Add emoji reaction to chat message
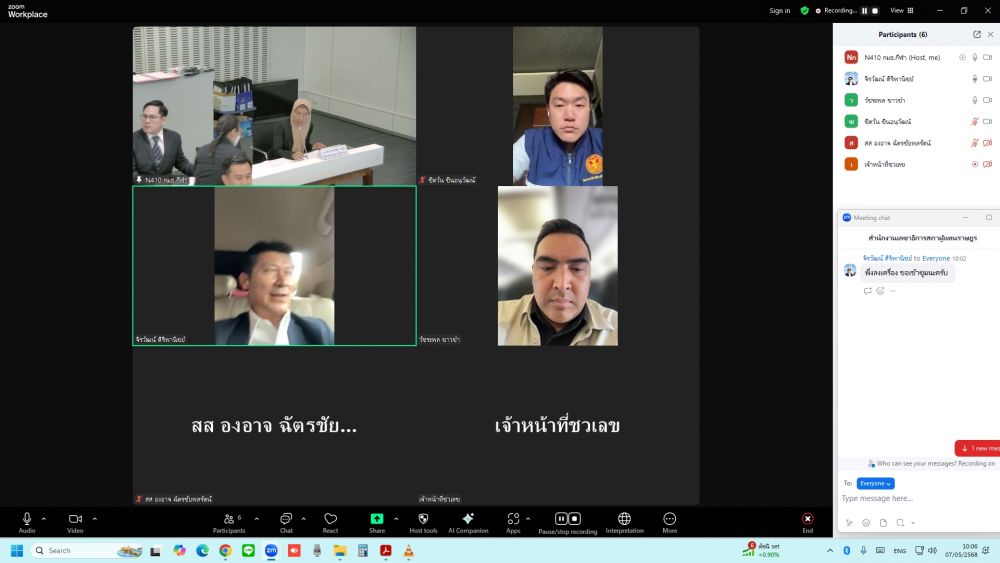 tap(880, 291)
